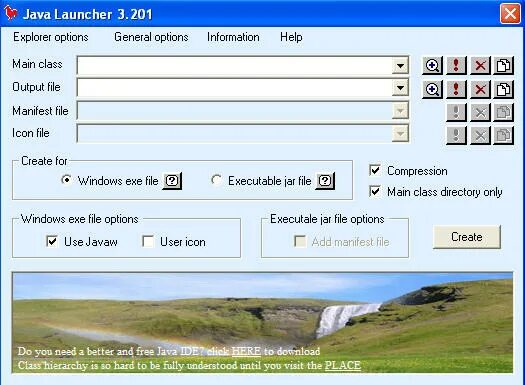The image size is (525, 385).
Task: Click the grayed copy icon in Manifest file row
Action: (504, 112)
